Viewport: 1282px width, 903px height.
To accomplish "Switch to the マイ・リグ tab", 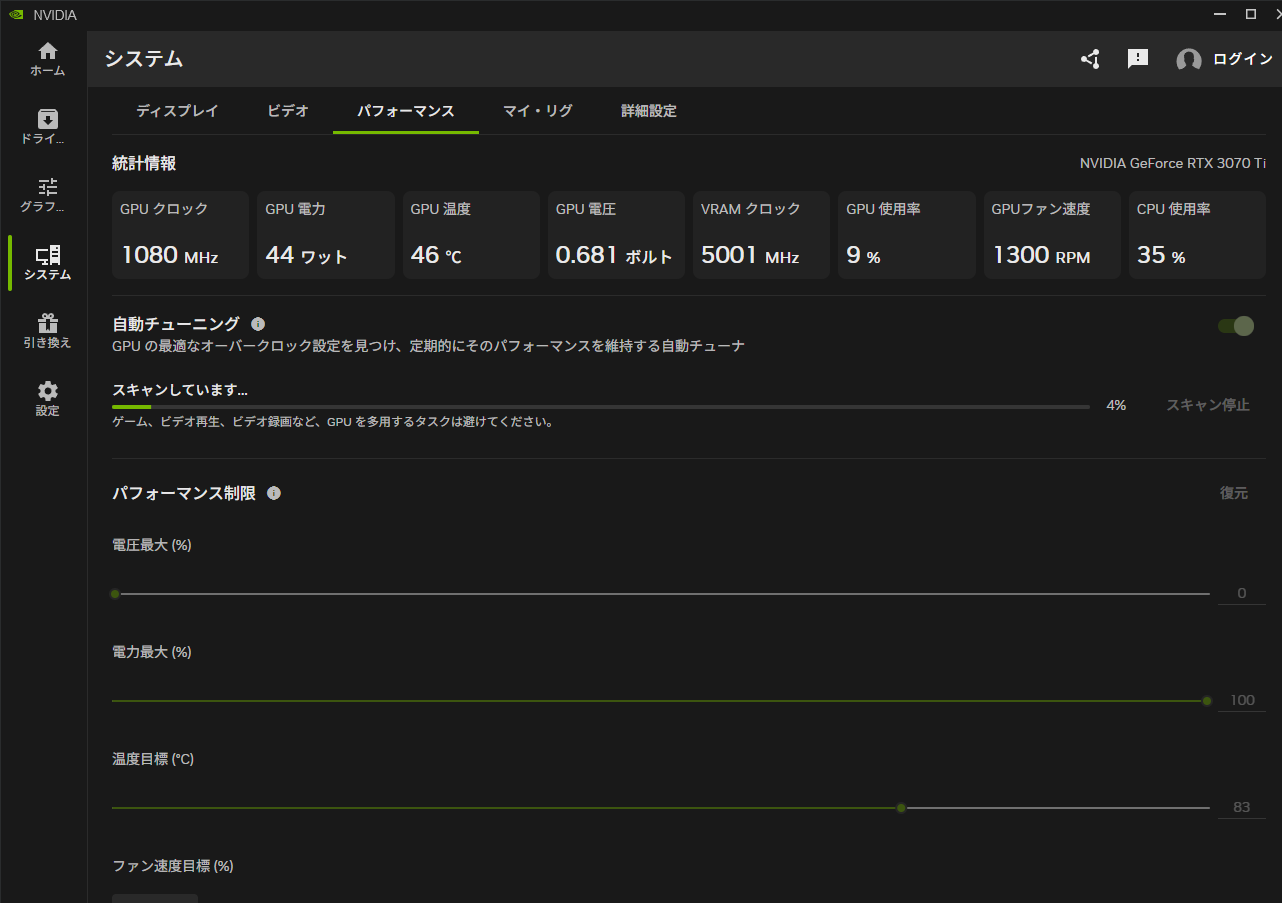I will (x=538, y=111).
